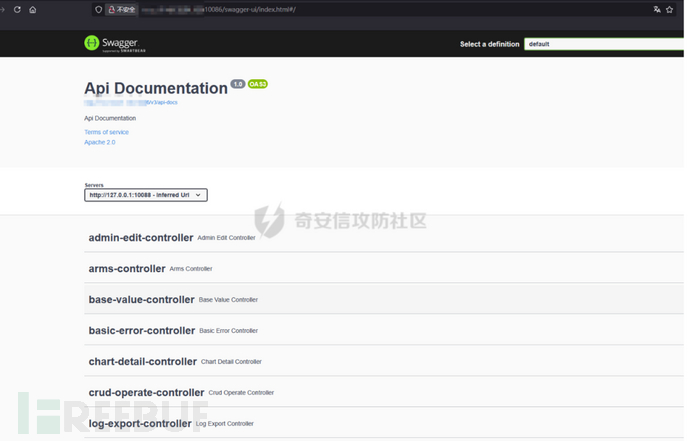690x441 pixels.
Task: Open the translate page icon
Action: tap(657, 9)
